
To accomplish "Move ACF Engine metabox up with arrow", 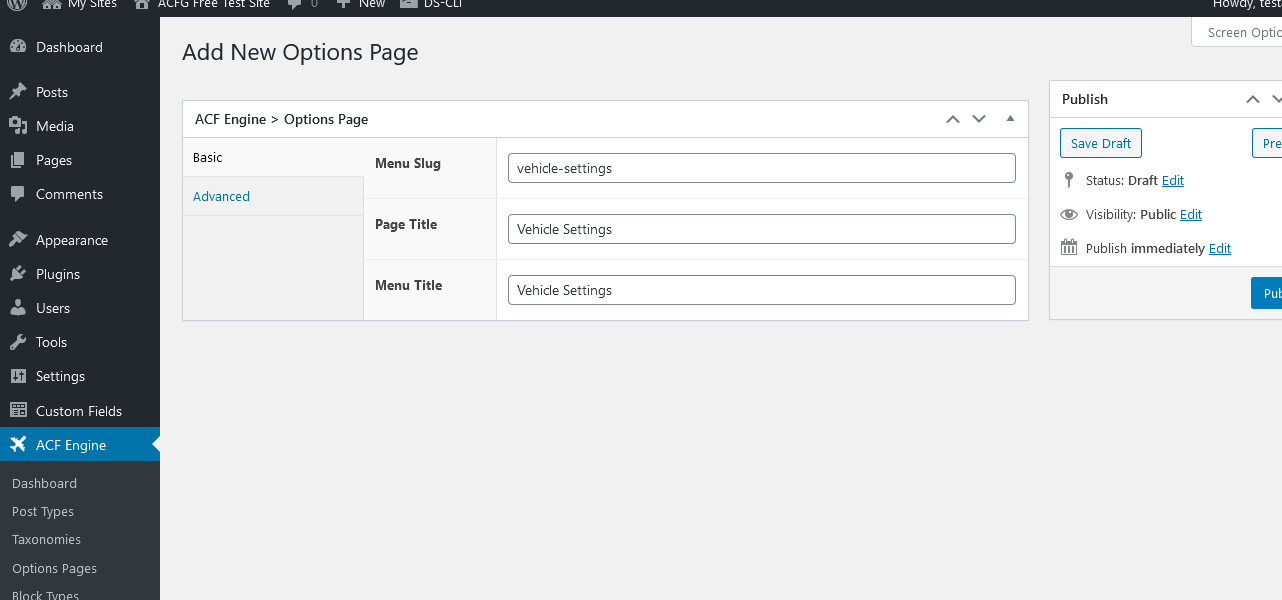I will pos(953,119).
